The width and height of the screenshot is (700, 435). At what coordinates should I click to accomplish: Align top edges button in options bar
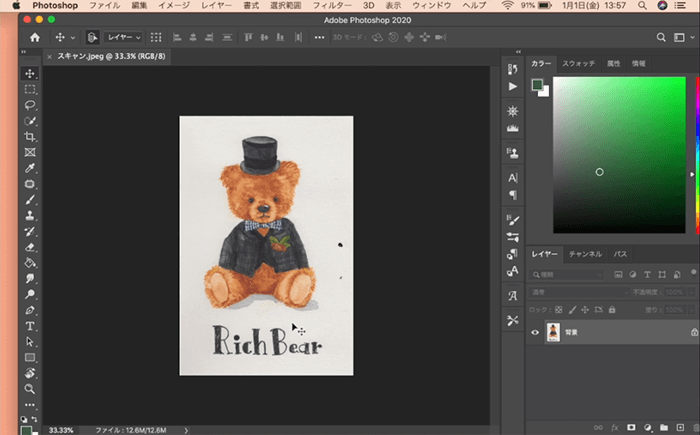click(x=248, y=38)
